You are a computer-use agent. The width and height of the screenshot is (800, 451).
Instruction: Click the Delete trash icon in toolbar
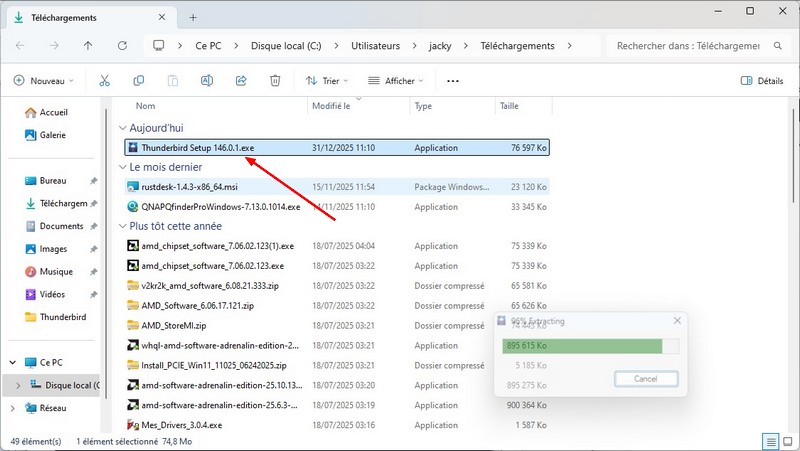click(274, 81)
